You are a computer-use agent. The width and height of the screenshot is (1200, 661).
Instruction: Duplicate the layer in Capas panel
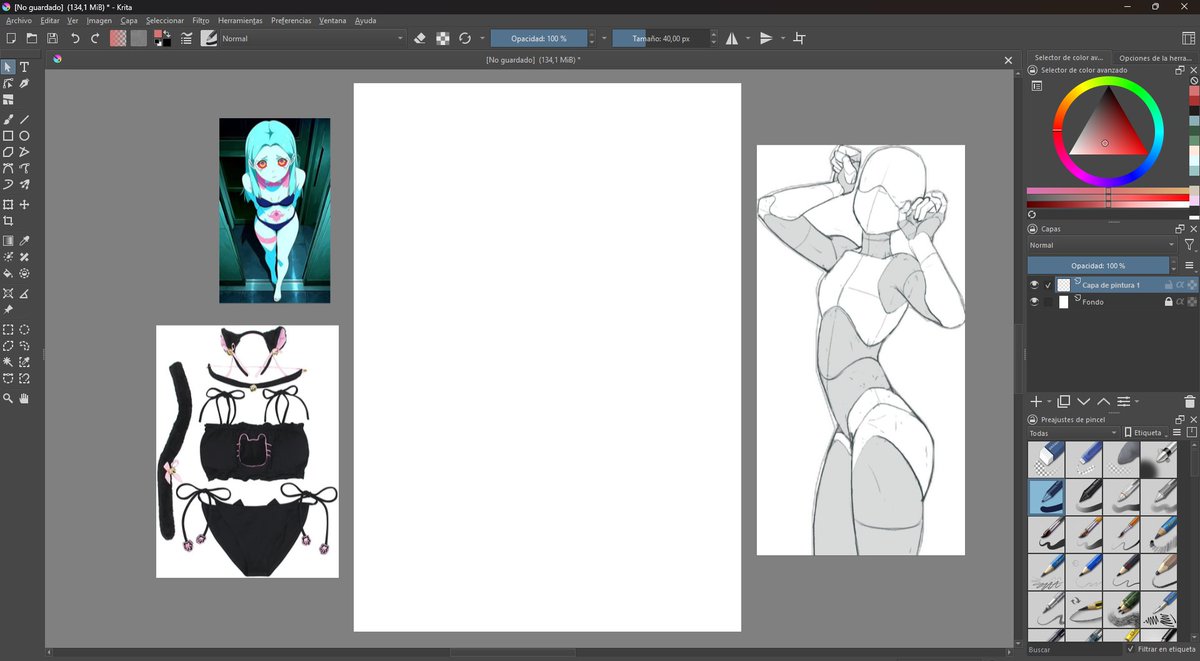(x=1064, y=401)
